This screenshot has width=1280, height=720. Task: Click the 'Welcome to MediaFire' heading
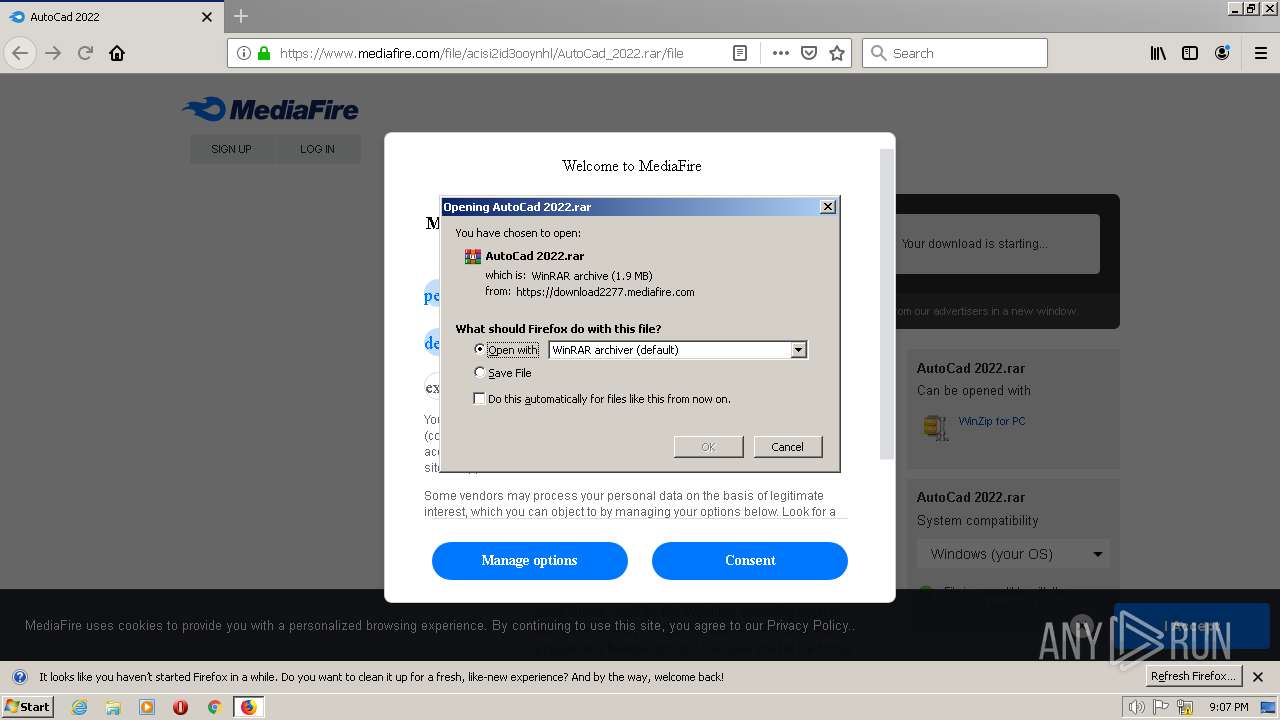click(x=632, y=166)
